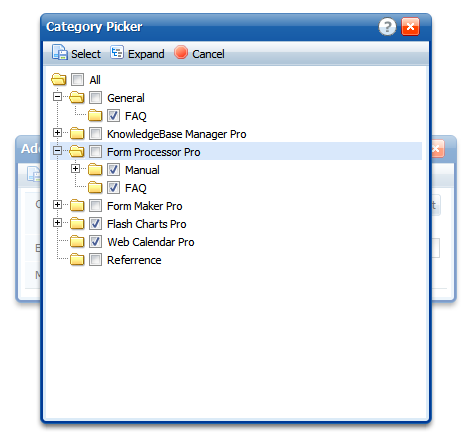Click the Referrence folder icon
468x434 pixels.
(77, 260)
